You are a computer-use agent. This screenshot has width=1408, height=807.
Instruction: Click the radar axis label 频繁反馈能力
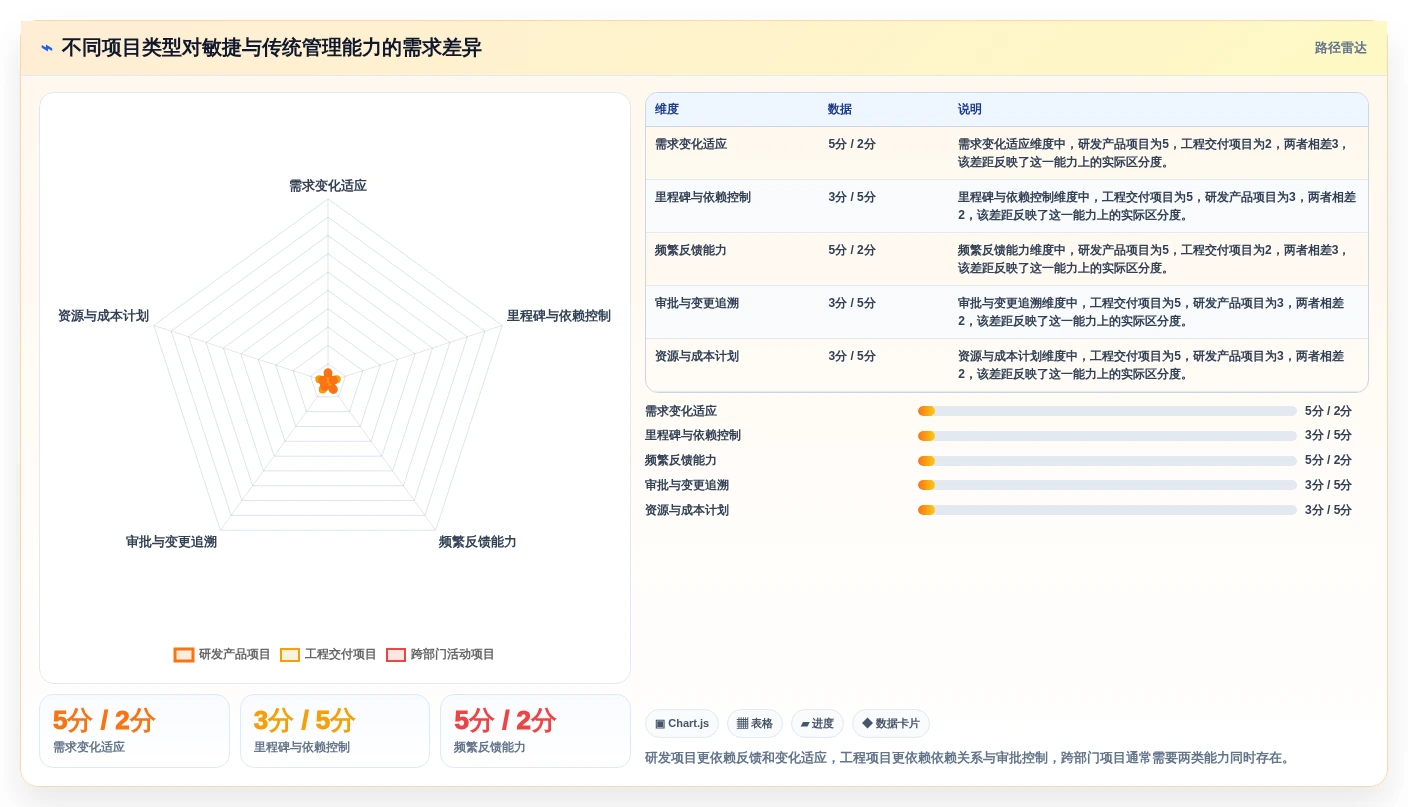tap(477, 542)
